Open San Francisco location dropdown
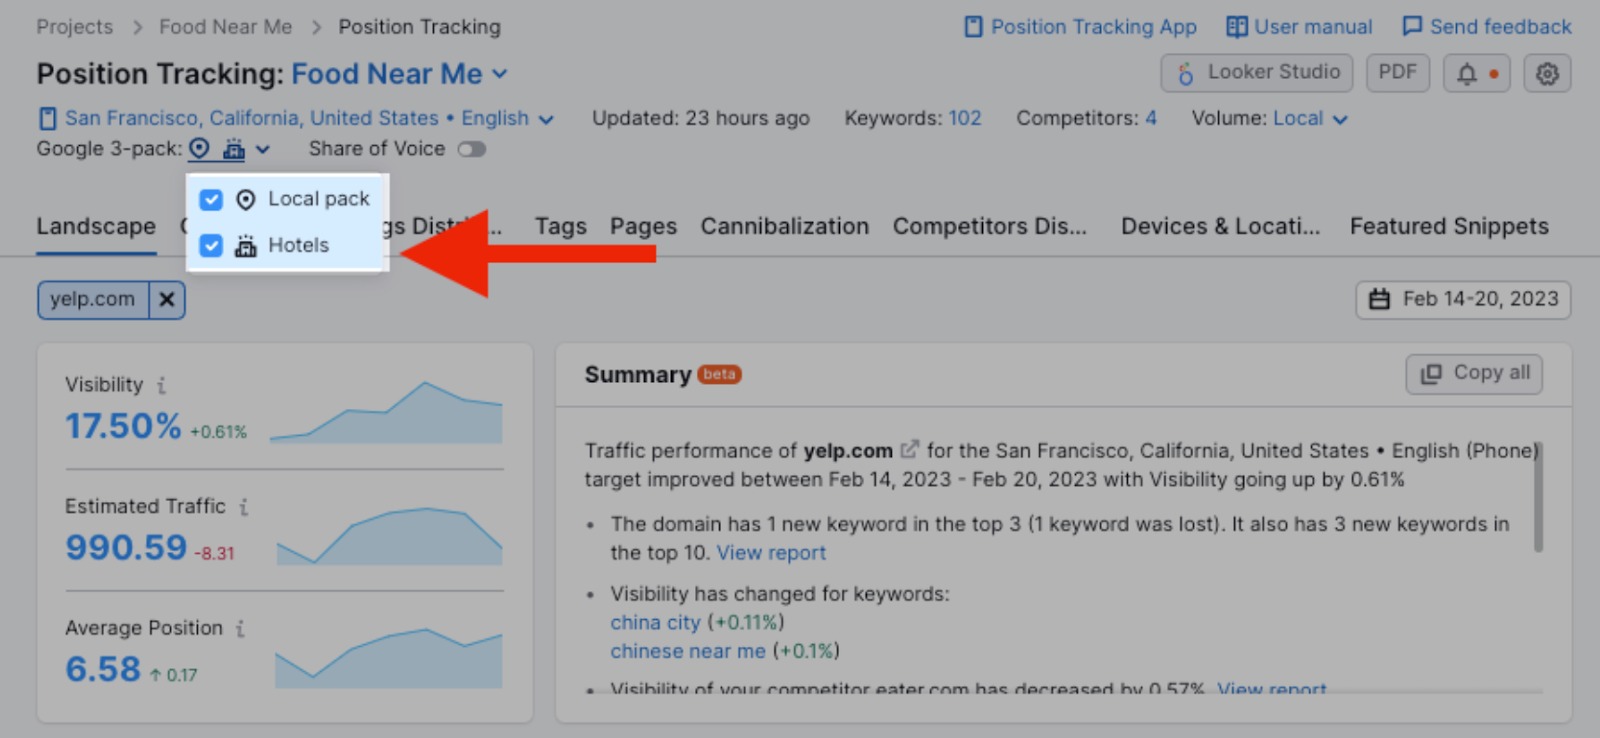Screen dimensions: 1600x738 coord(296,118)
